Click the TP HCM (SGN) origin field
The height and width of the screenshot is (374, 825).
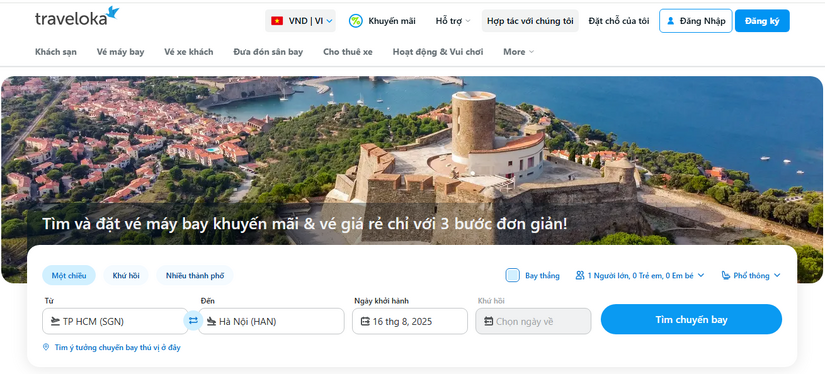(x=115, y=321)
